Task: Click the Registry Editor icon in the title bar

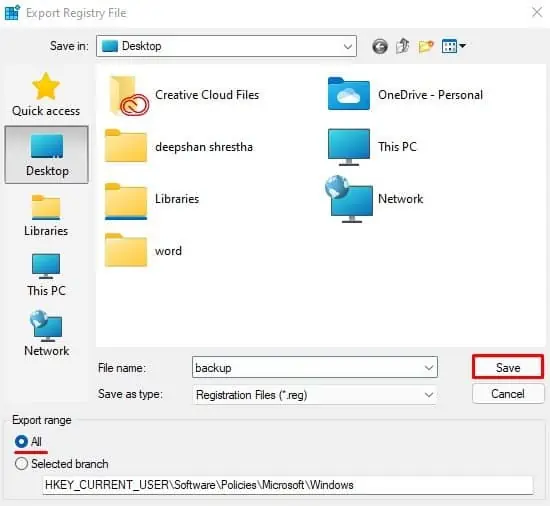Action: (x=12, y=13)
